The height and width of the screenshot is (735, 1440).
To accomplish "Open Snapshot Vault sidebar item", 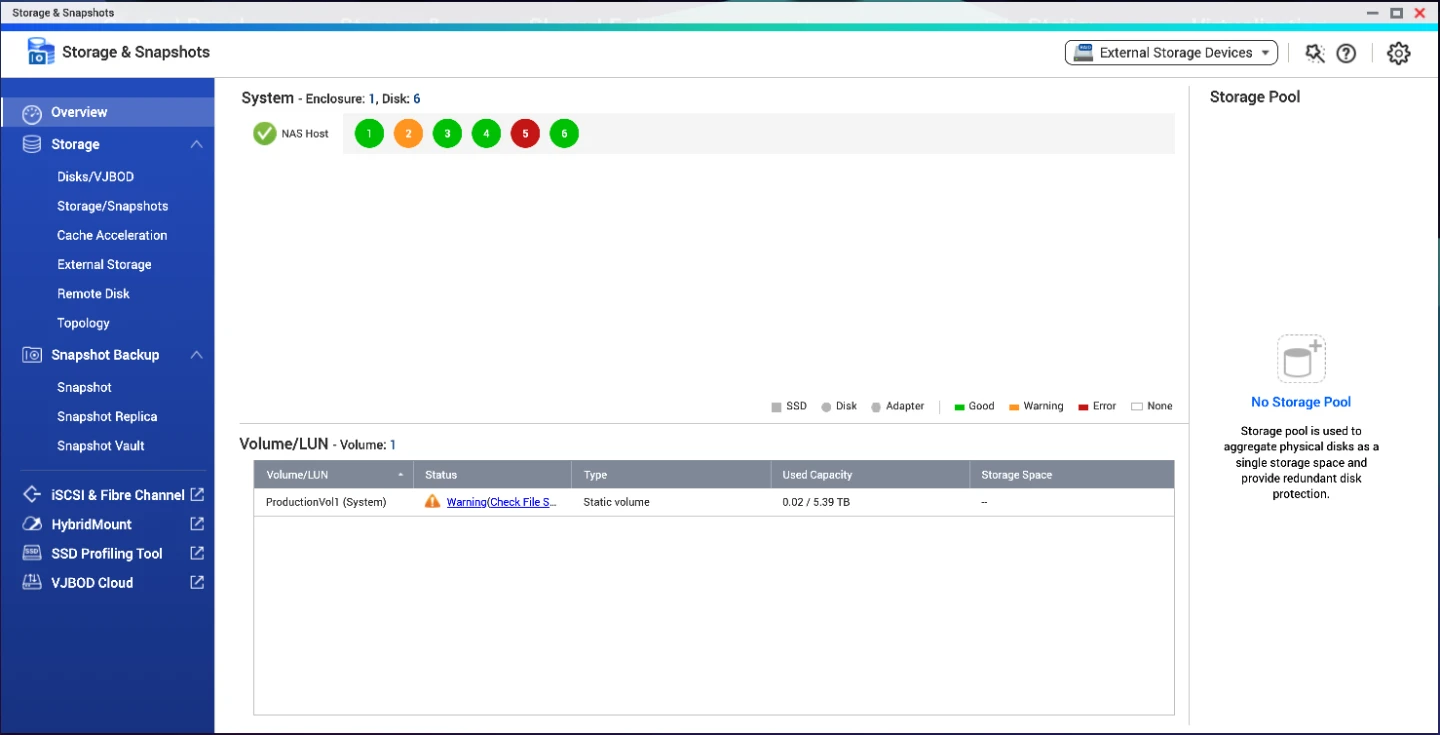I will [x=100, y=445].
